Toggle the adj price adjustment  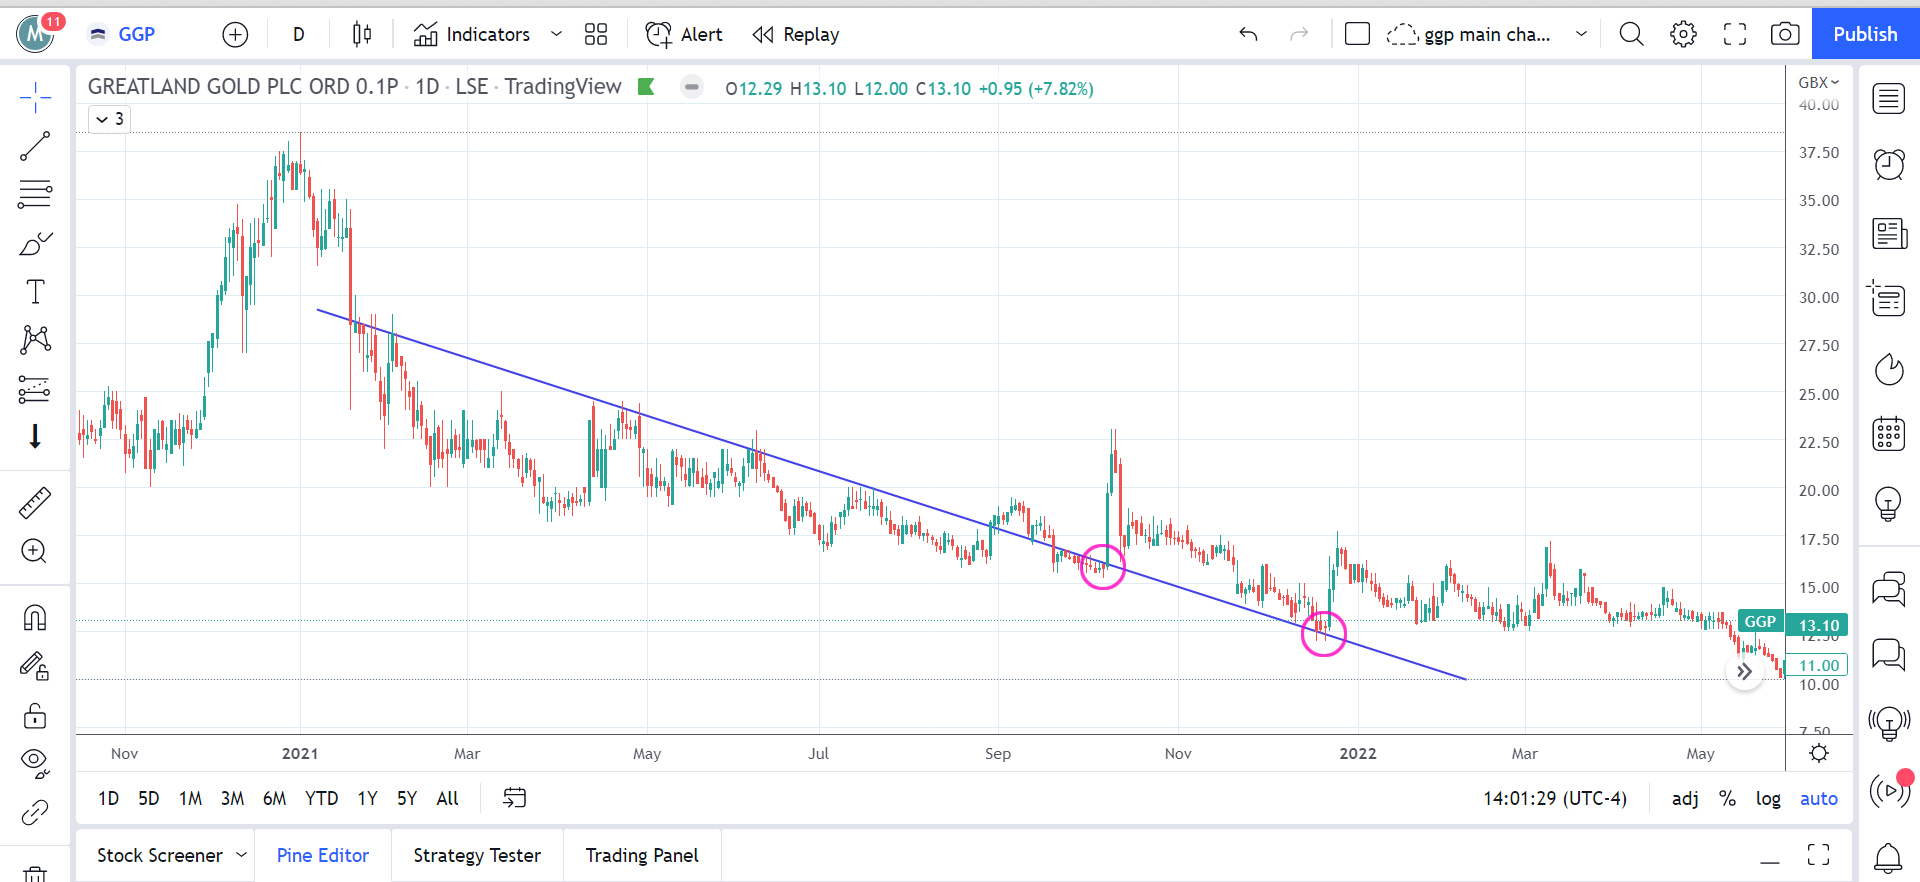[x=1685, y=798]
